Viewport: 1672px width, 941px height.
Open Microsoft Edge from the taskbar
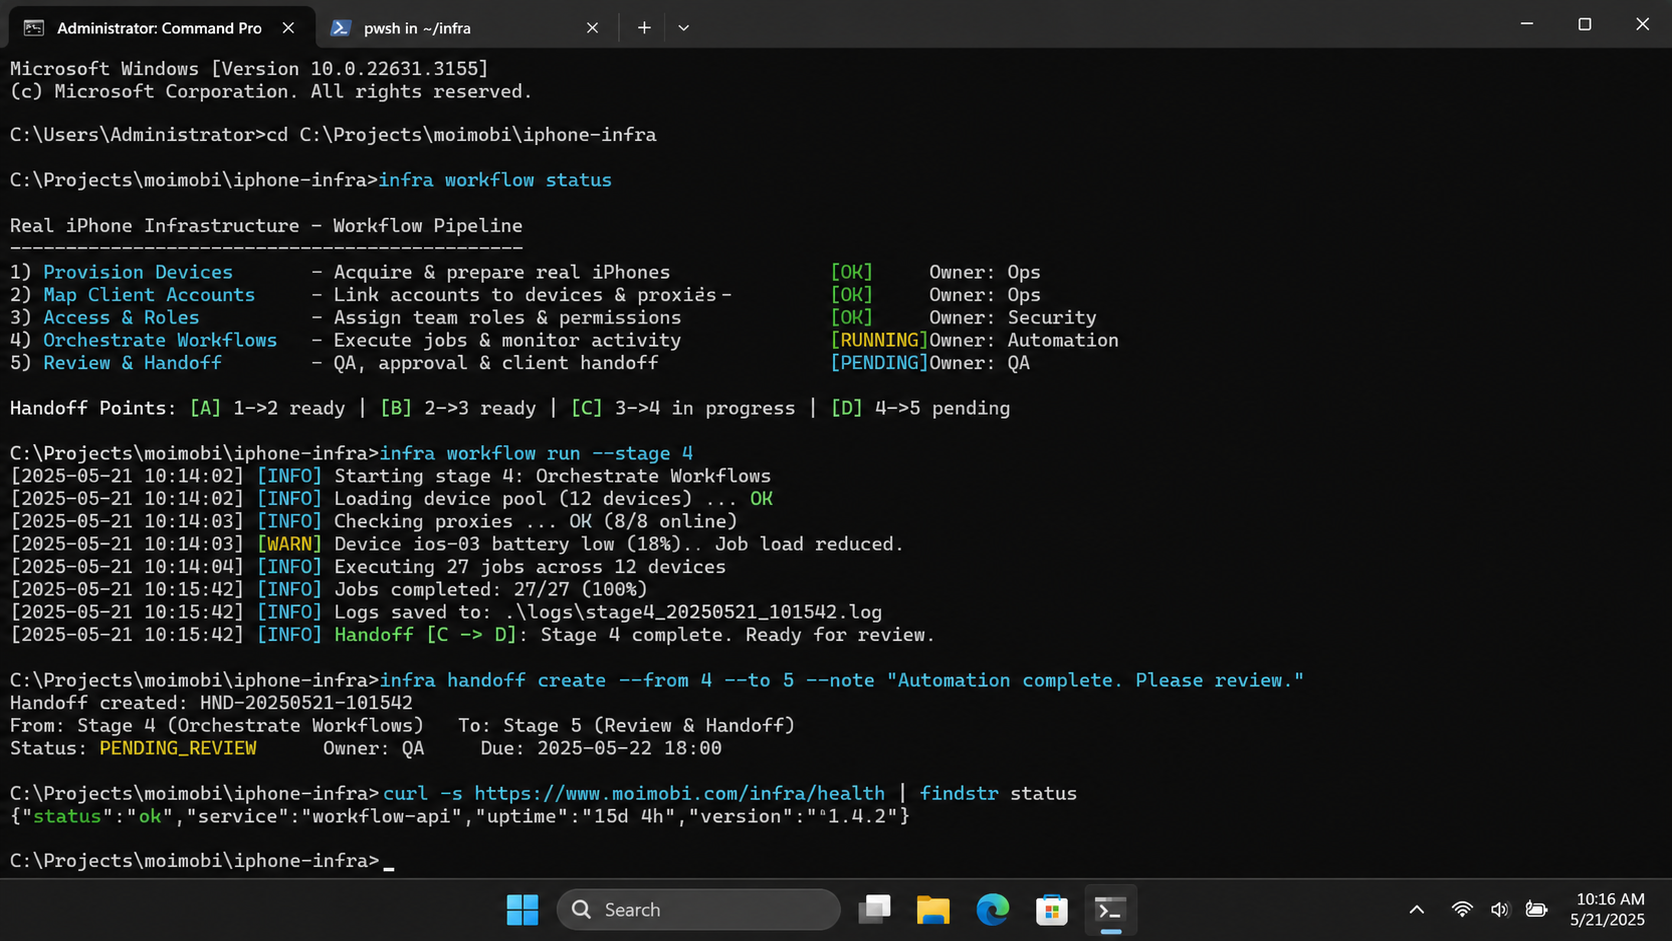pos(992,910)
